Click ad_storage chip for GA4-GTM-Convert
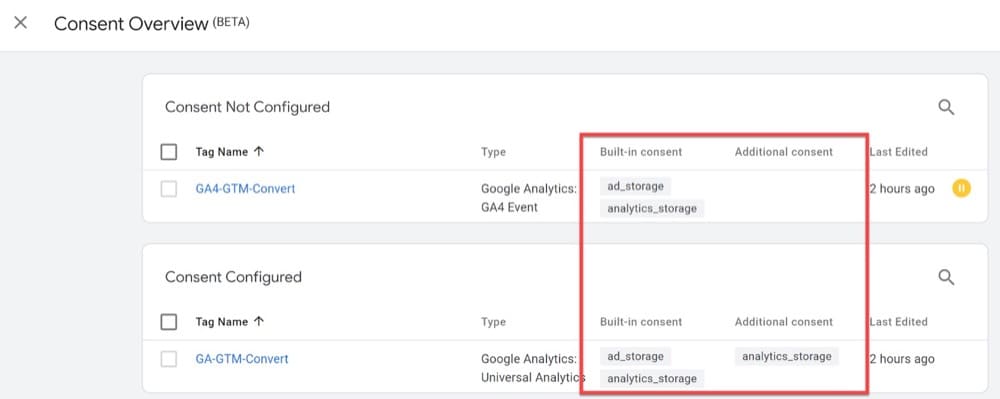This screenshot has width=1000, height=399. pyautogui.click(x=635, y=186)
